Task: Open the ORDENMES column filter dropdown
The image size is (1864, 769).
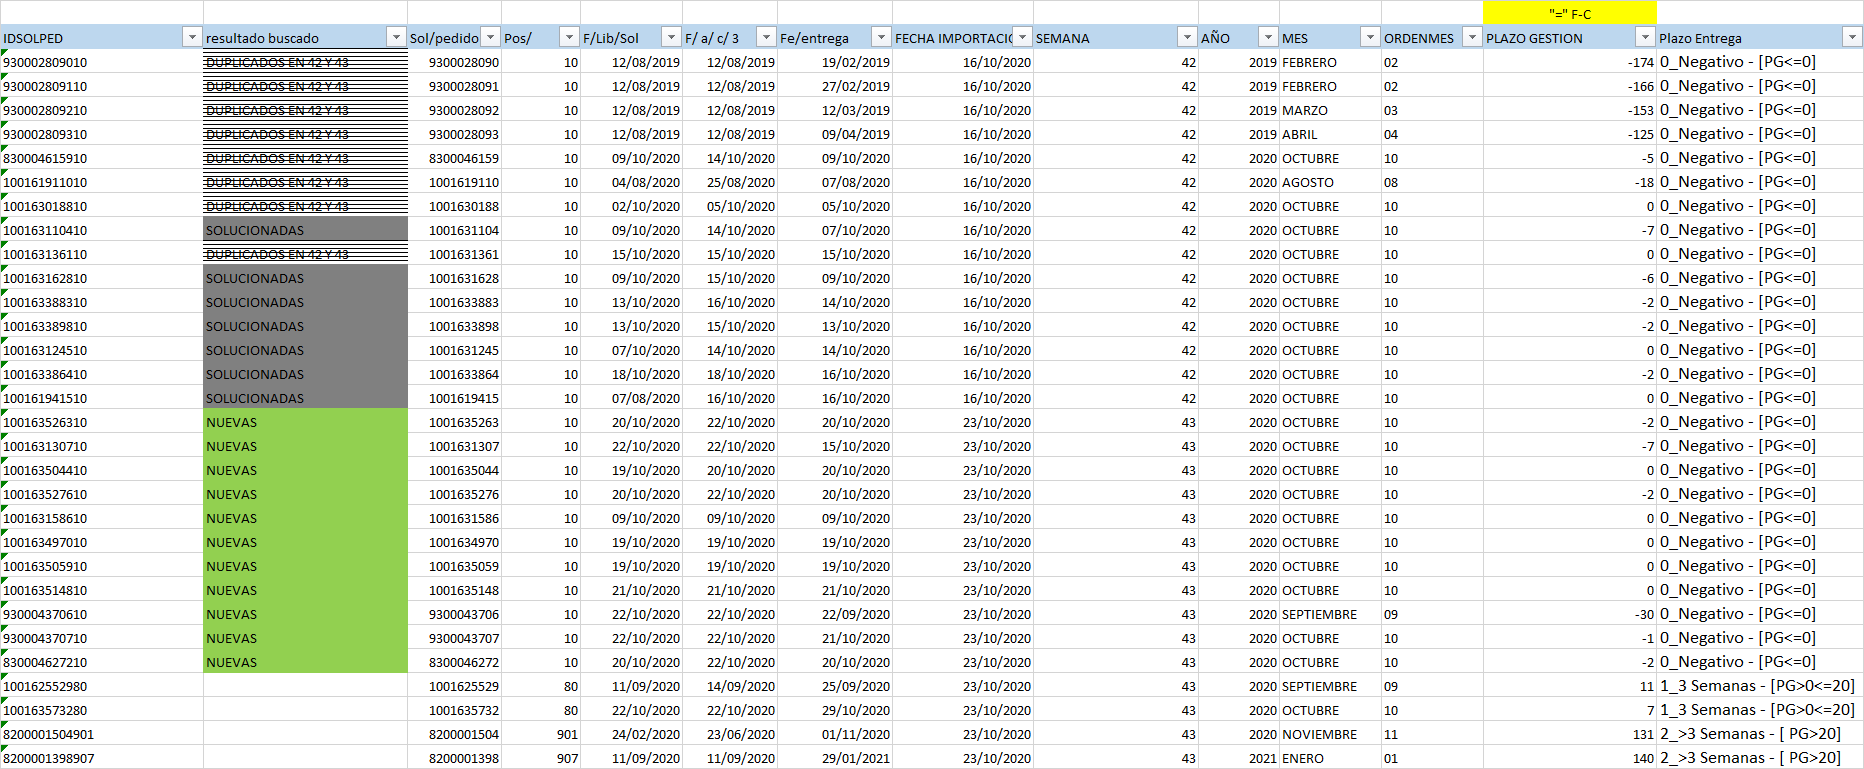Action: tap(1471, 37)
